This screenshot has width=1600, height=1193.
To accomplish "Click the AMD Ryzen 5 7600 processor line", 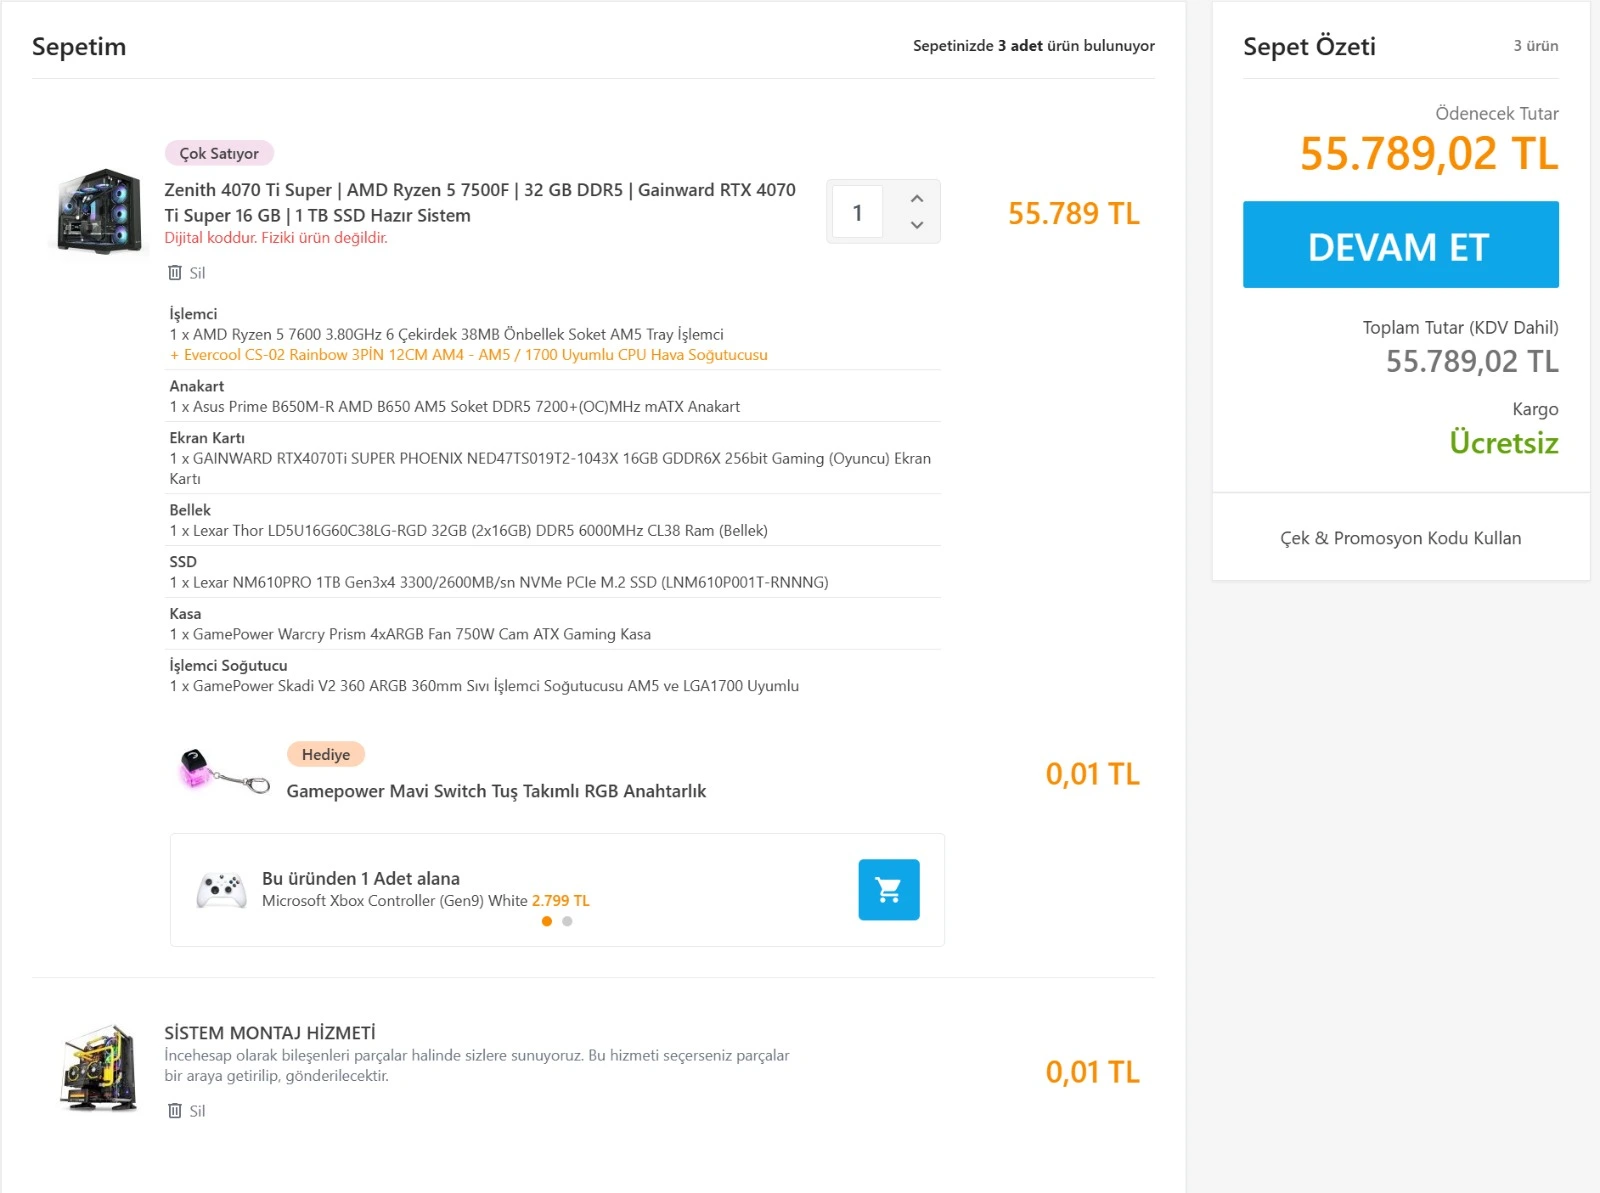I will [x=446, y=335].
